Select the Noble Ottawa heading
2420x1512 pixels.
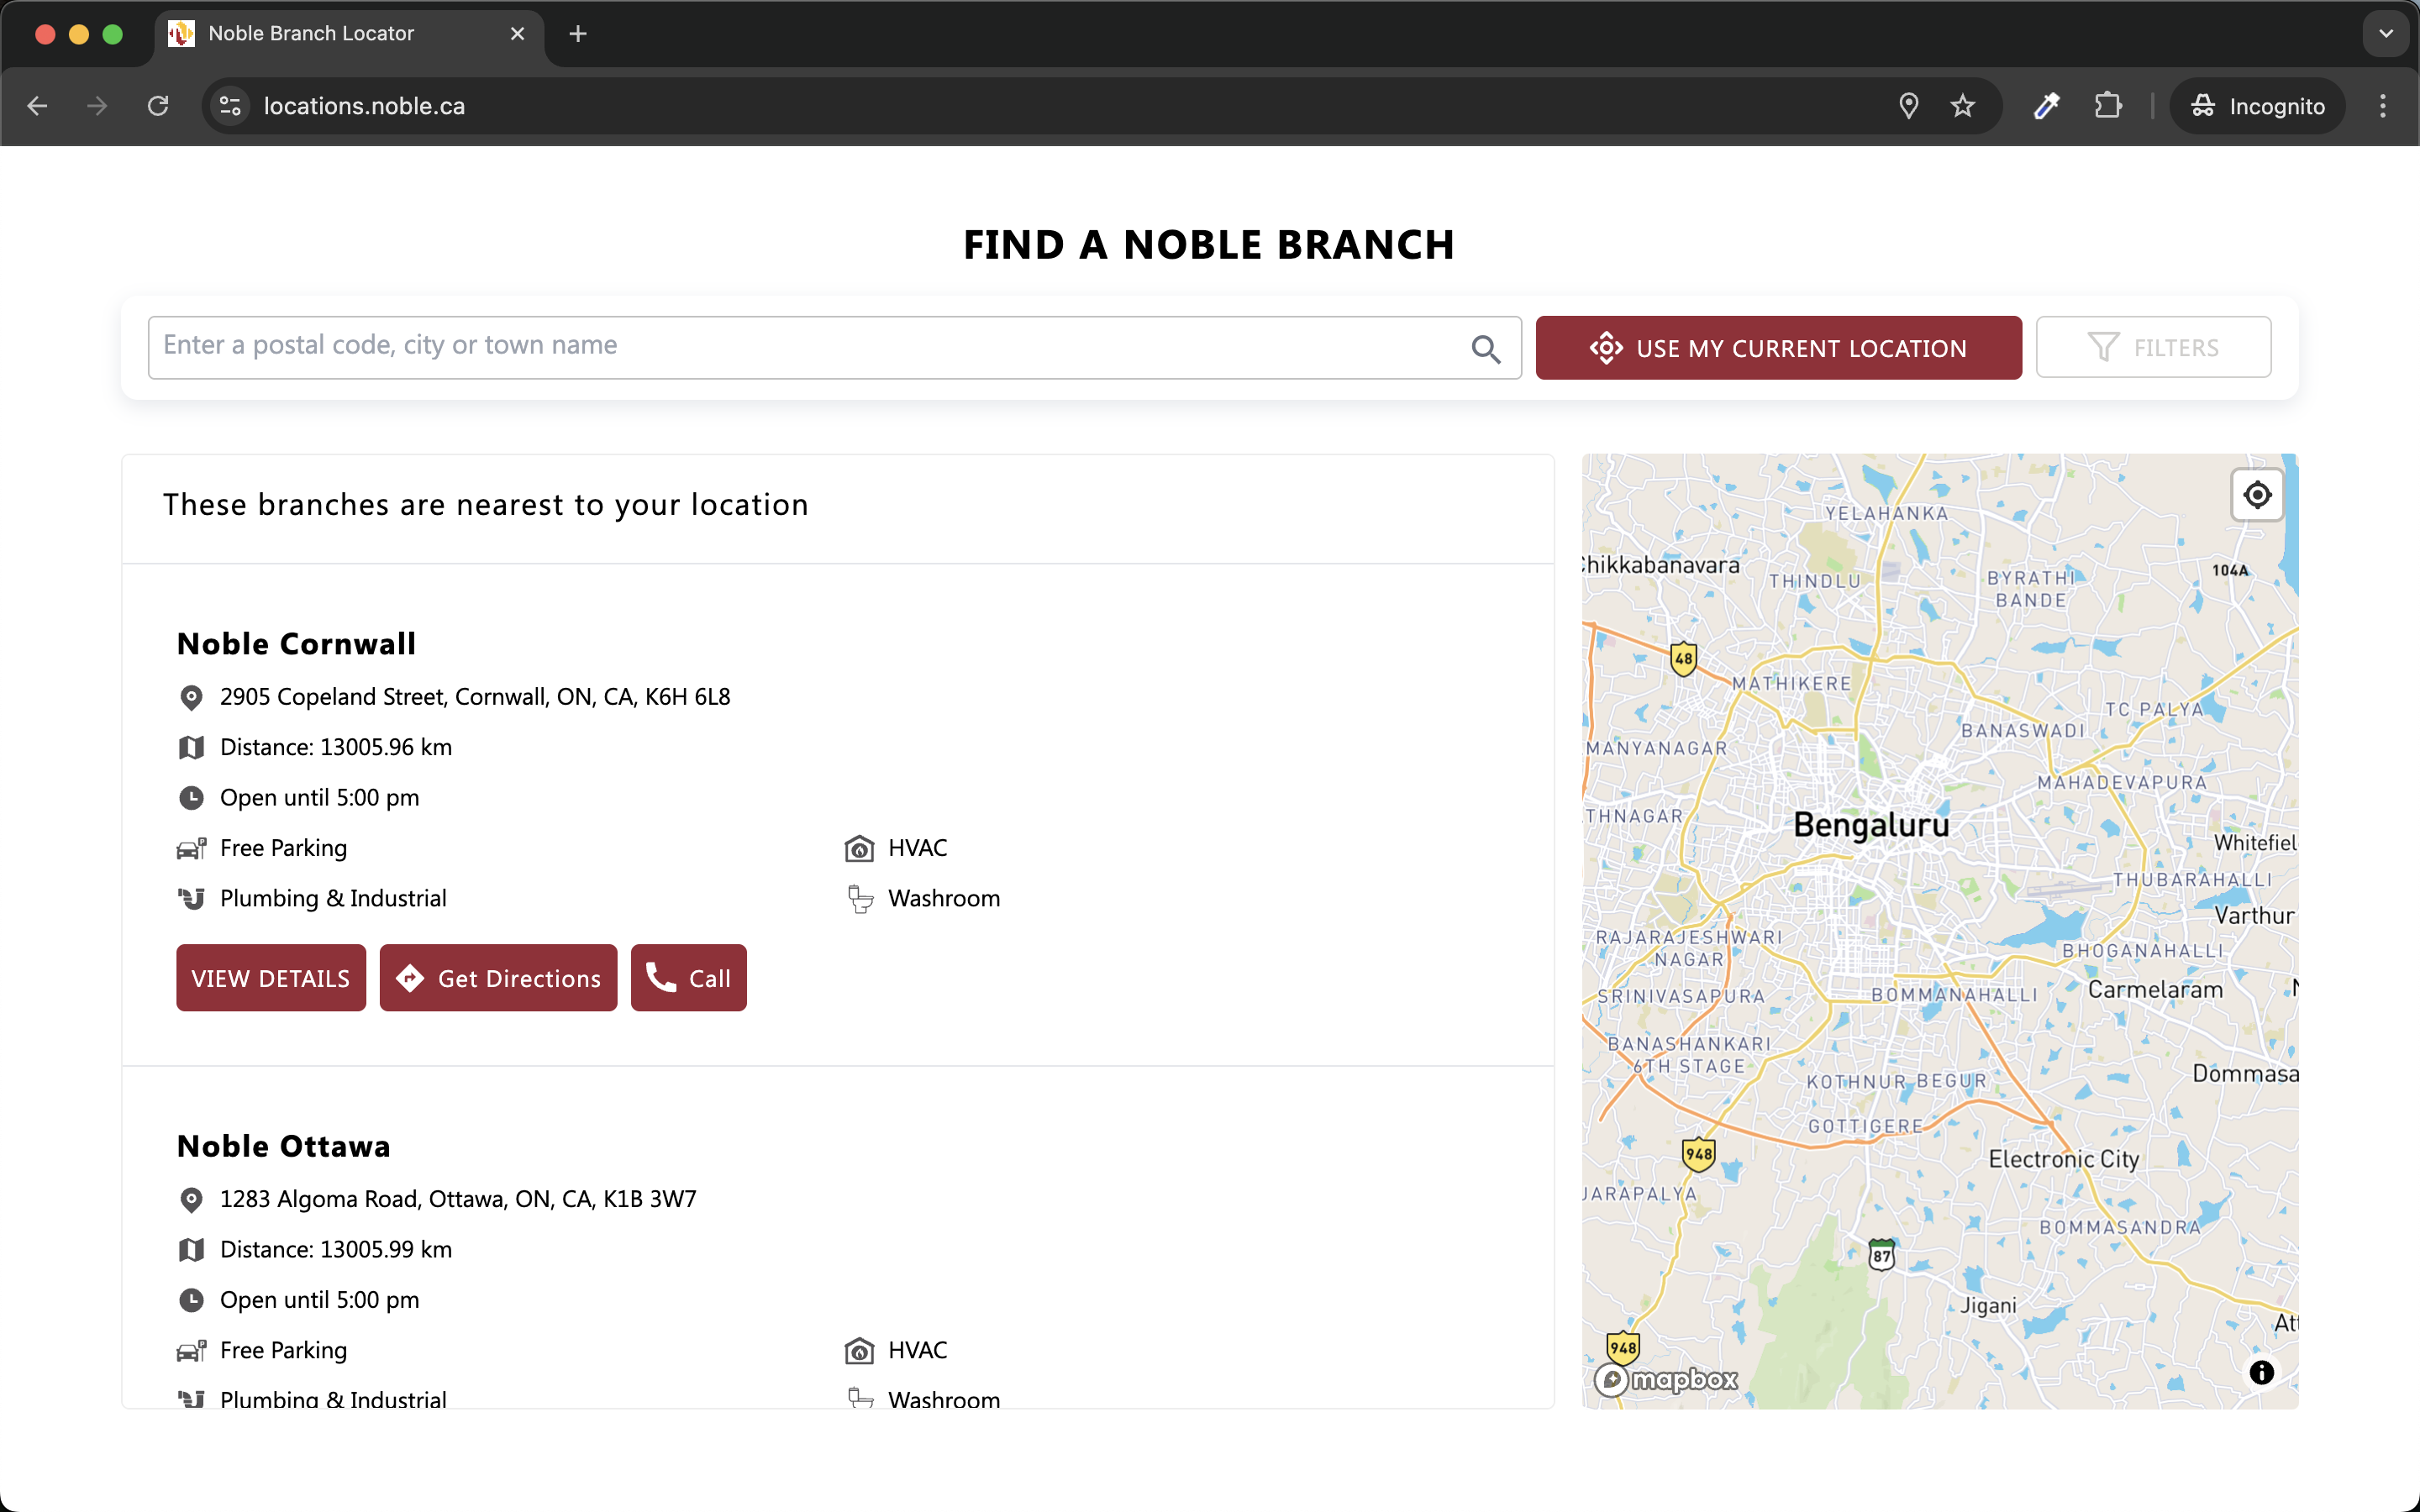(283, 1146)
